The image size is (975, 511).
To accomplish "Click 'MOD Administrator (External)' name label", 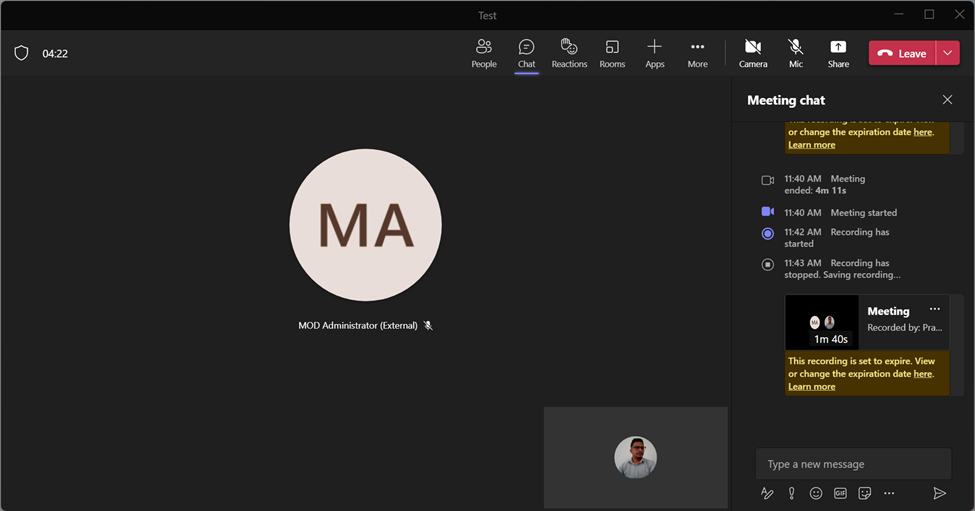I will pos(358,325).
